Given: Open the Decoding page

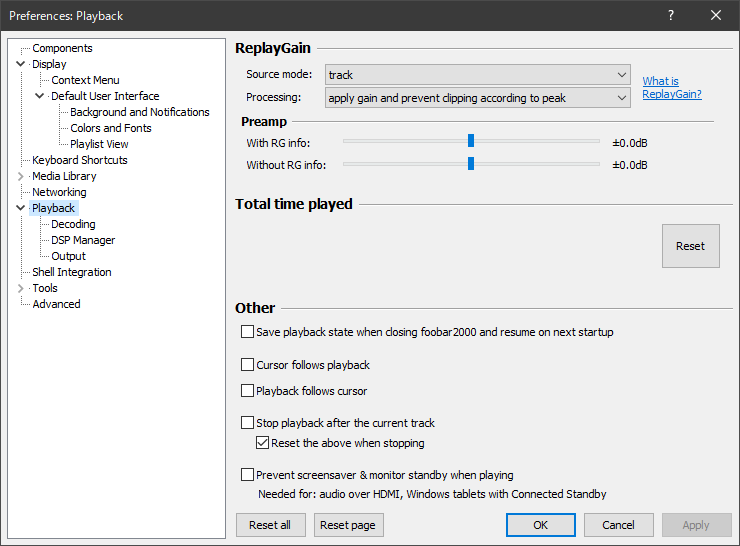Looking at the screenshot, I should coord(73,224).
